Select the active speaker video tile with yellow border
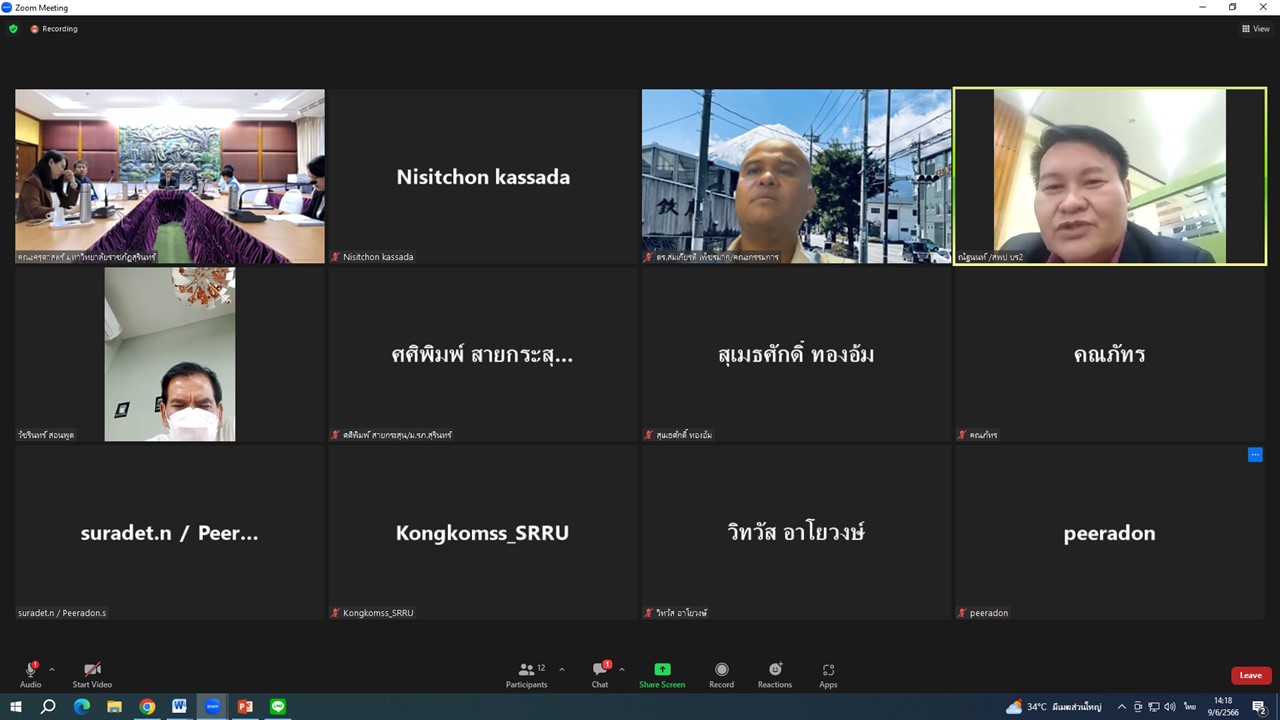Image resolution: width=1280 pixels, height=720 pixels. coord(1110,176)
